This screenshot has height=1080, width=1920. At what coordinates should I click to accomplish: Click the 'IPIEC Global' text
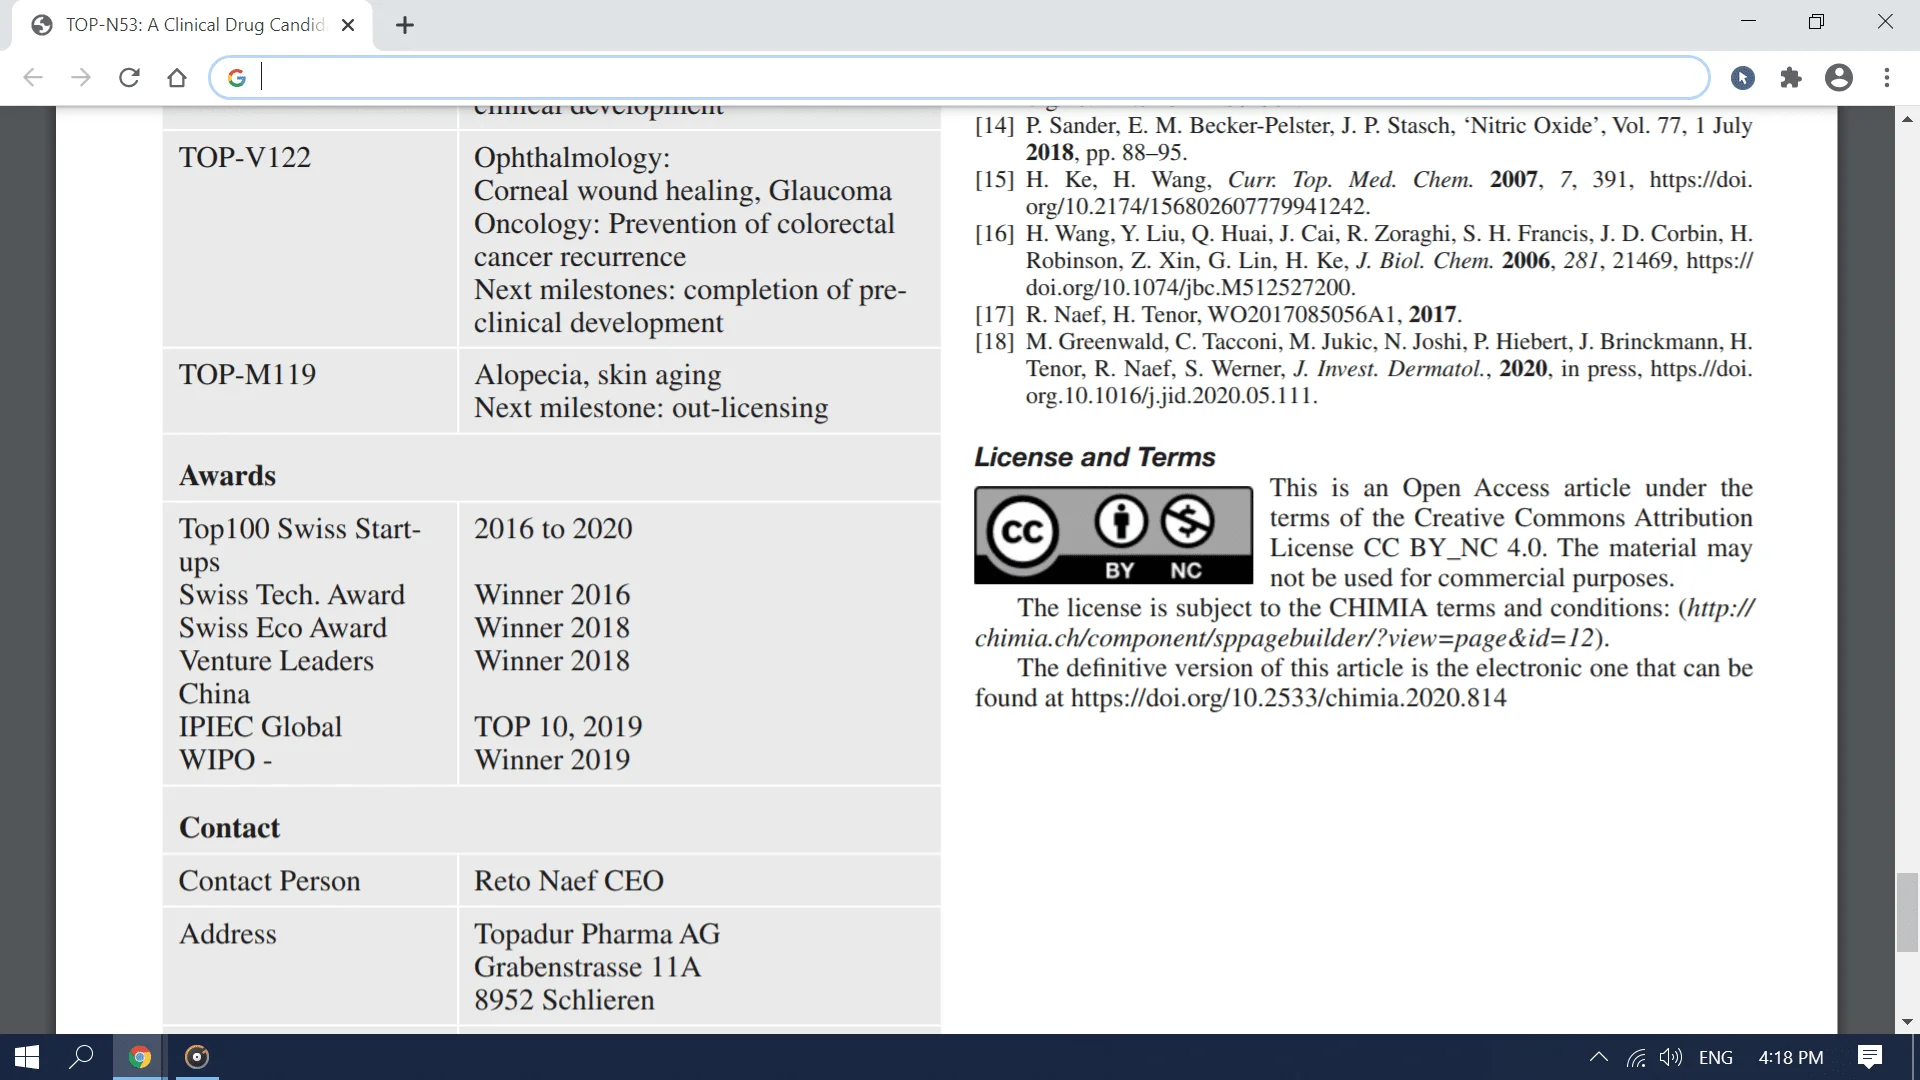[260, 727]
